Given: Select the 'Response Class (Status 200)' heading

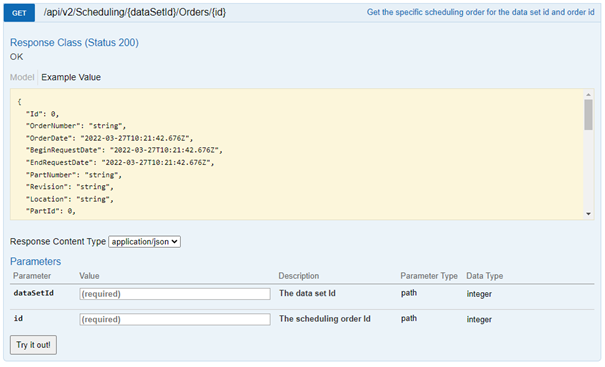Looking at the screenshot, I should 74,42.
